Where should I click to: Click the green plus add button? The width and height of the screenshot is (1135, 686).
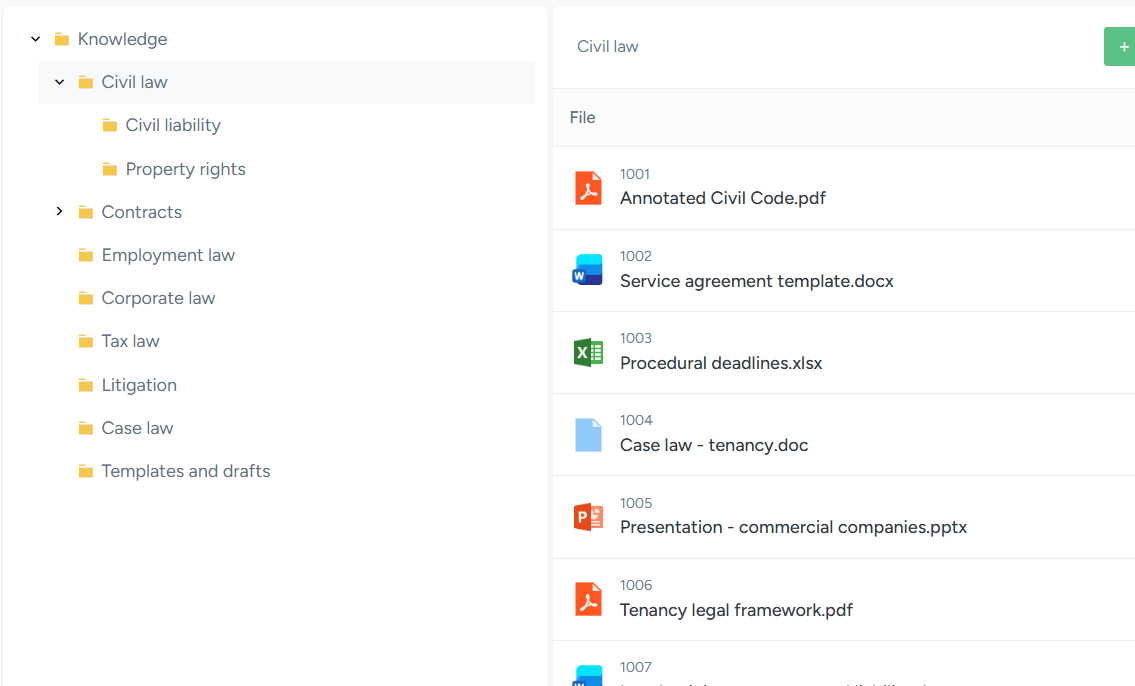pos(1120,46)
